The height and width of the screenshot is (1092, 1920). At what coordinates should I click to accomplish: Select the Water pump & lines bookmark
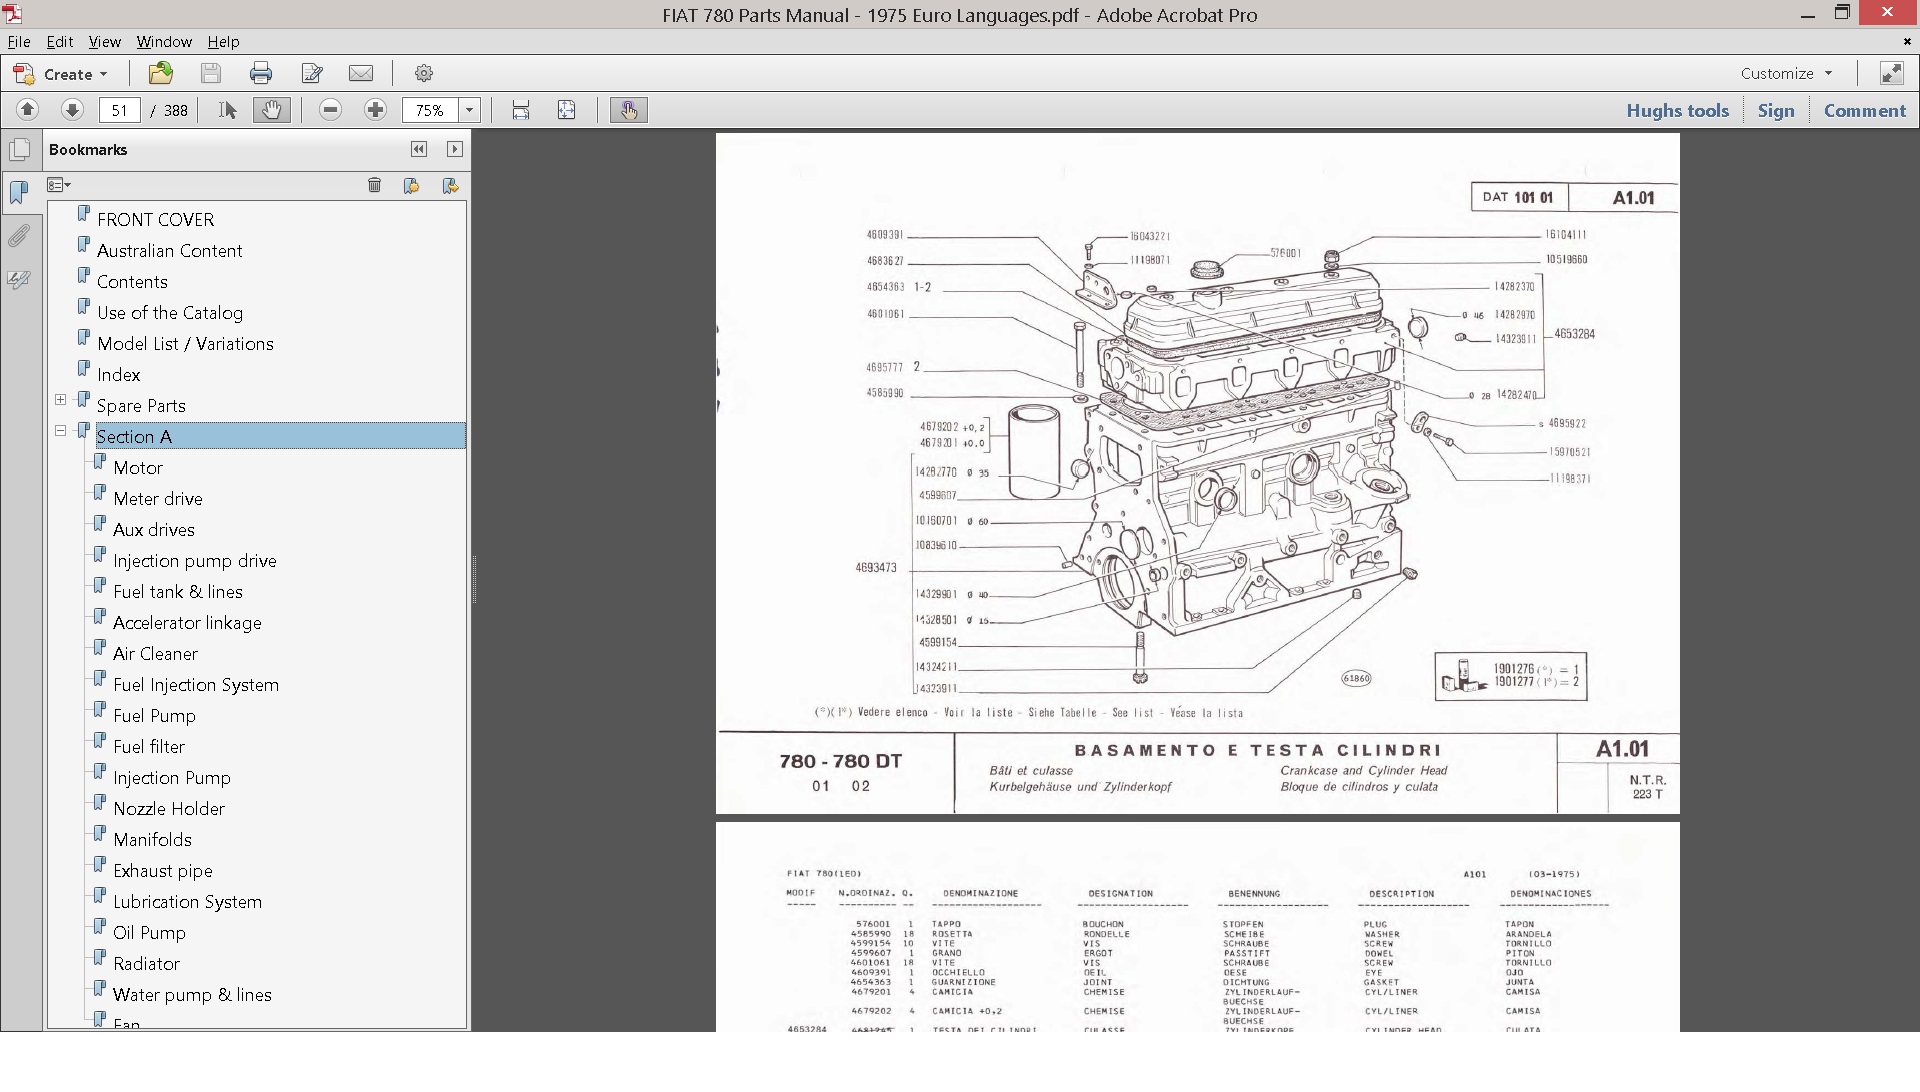(192, 995)
